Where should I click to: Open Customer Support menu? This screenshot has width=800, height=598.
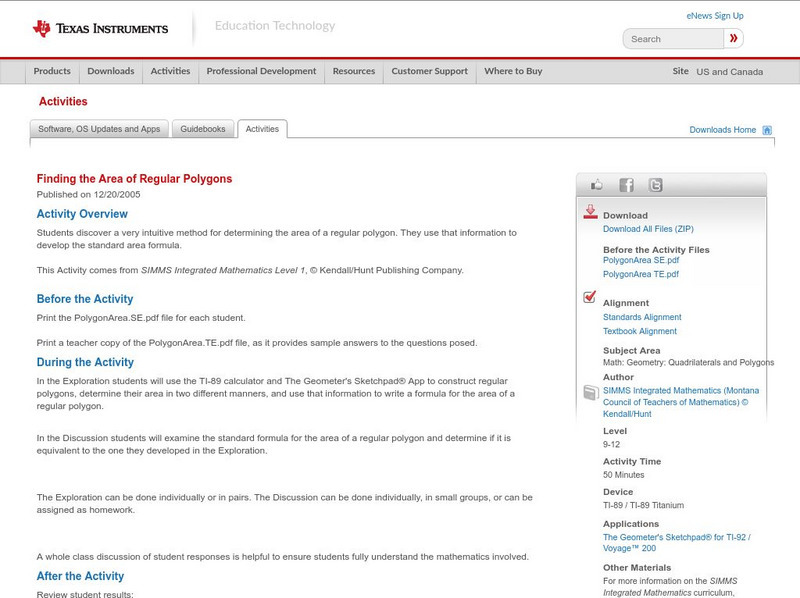(x=430, y=71)
